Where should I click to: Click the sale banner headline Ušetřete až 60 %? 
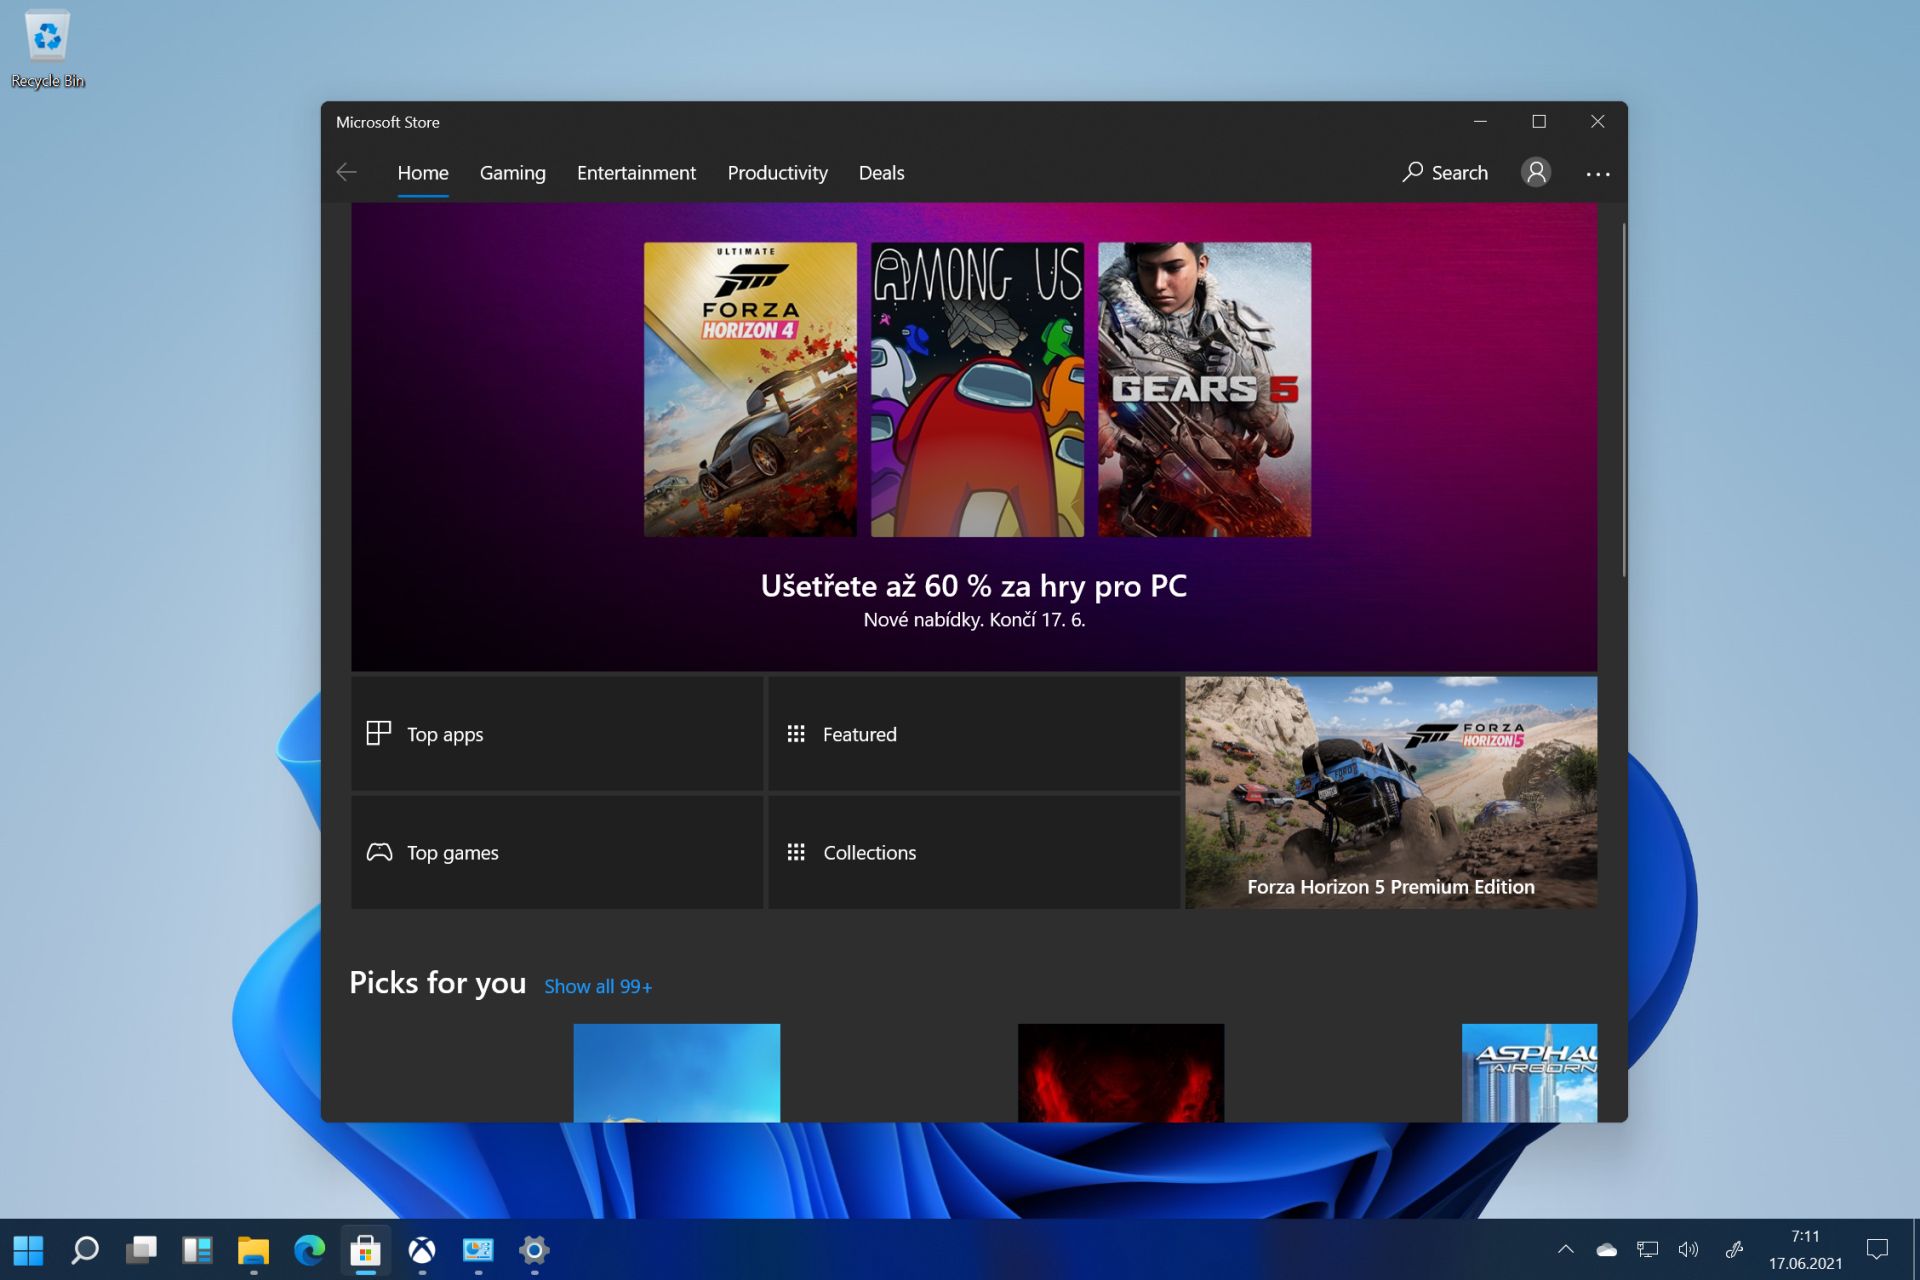973,586
